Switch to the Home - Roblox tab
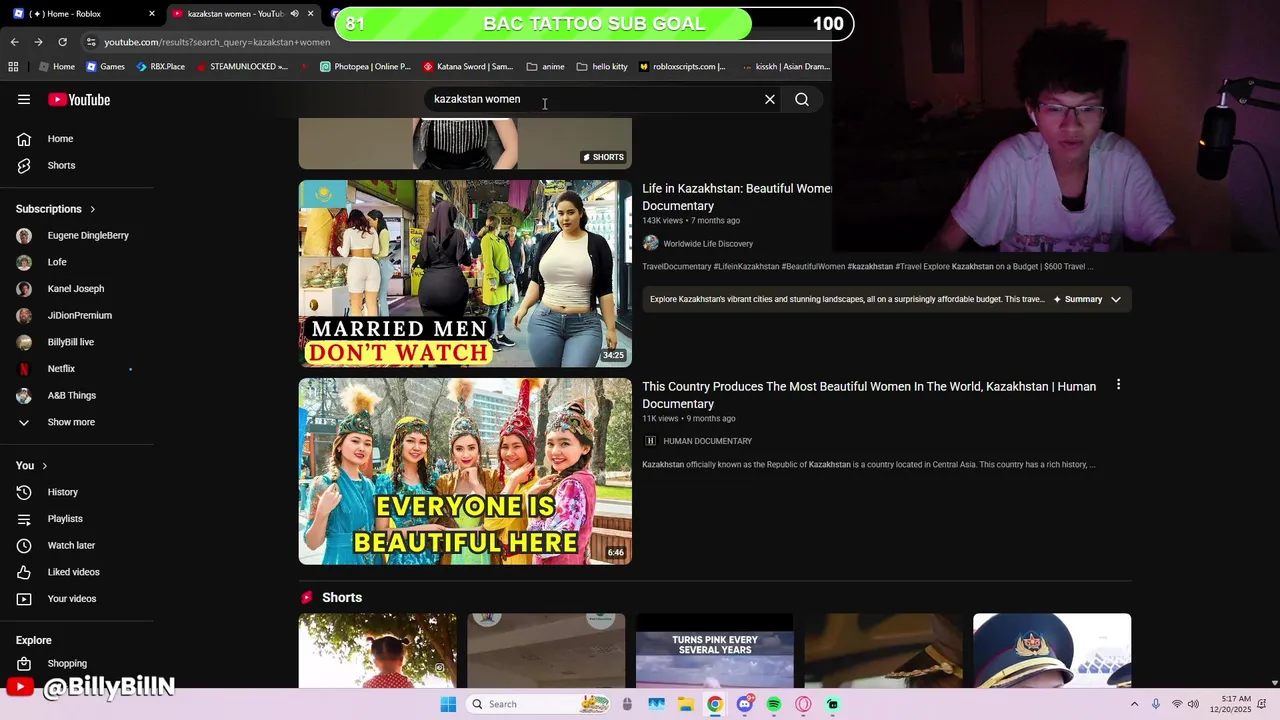Viewport: 1280px width, 720px height. tap(80, 14)
